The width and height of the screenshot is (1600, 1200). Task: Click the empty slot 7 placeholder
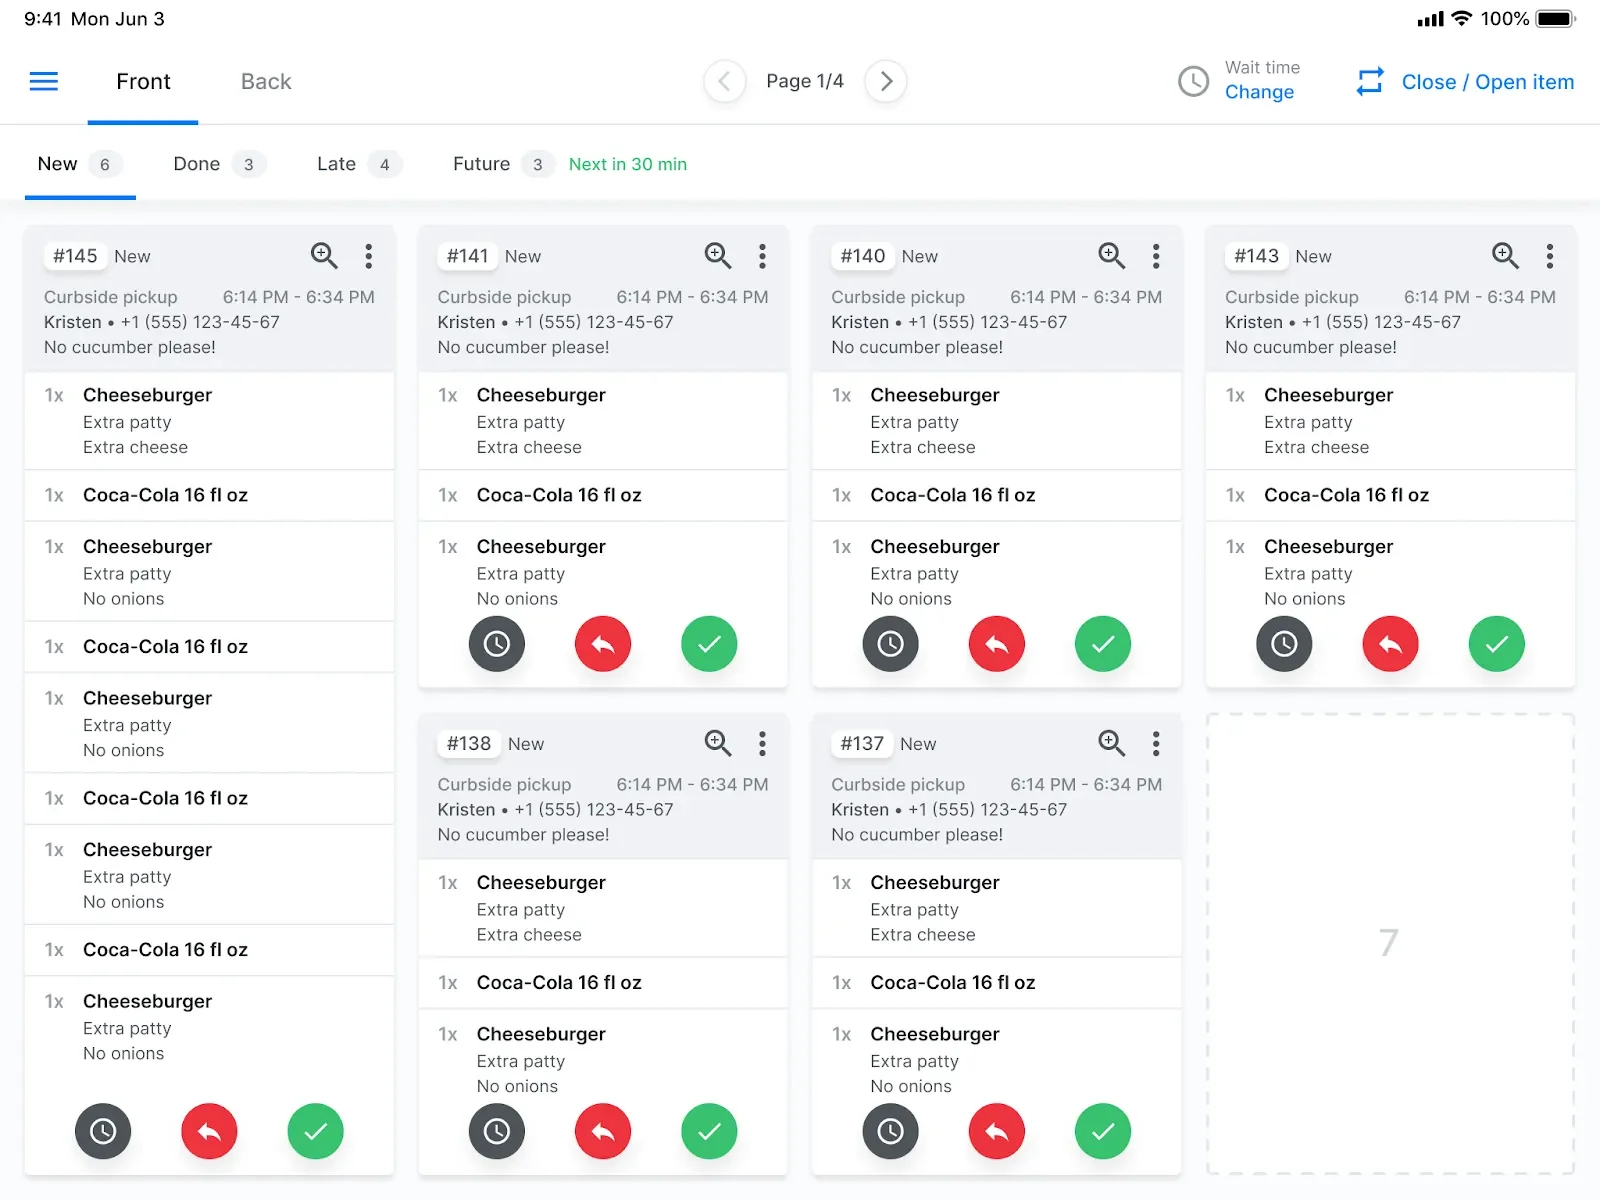pyautogui.click(x=1390, y=943)
